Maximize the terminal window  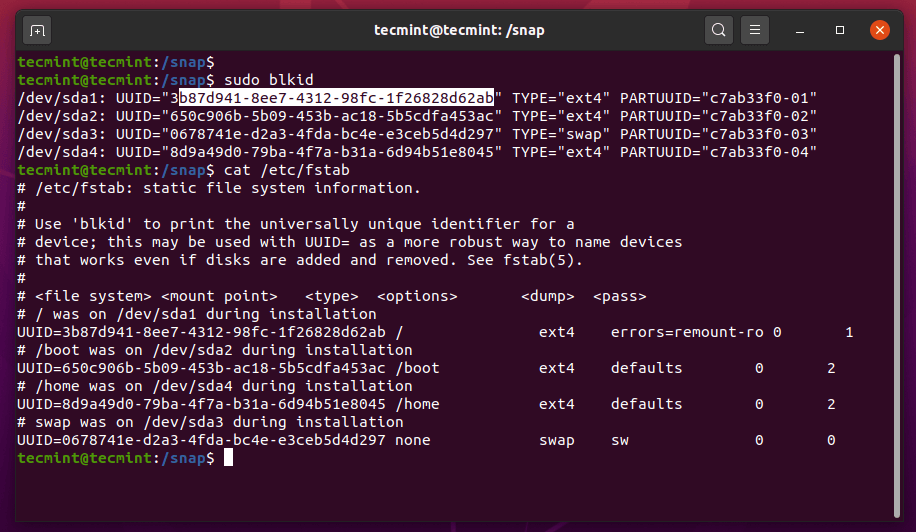pyautogui.click(x=840, y=30)
